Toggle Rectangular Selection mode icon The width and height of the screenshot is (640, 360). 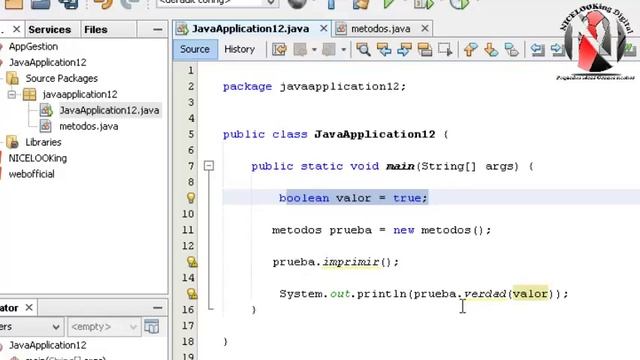tap(445, 50)
